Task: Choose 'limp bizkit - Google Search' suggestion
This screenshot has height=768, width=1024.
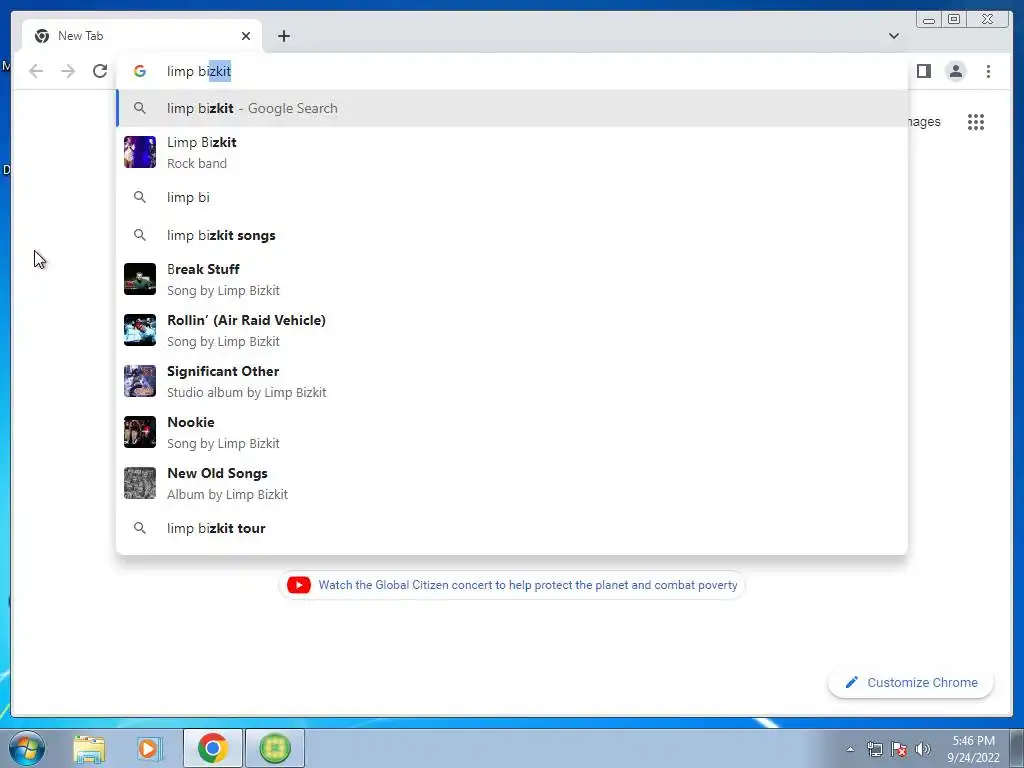Action: coord(513,108)
